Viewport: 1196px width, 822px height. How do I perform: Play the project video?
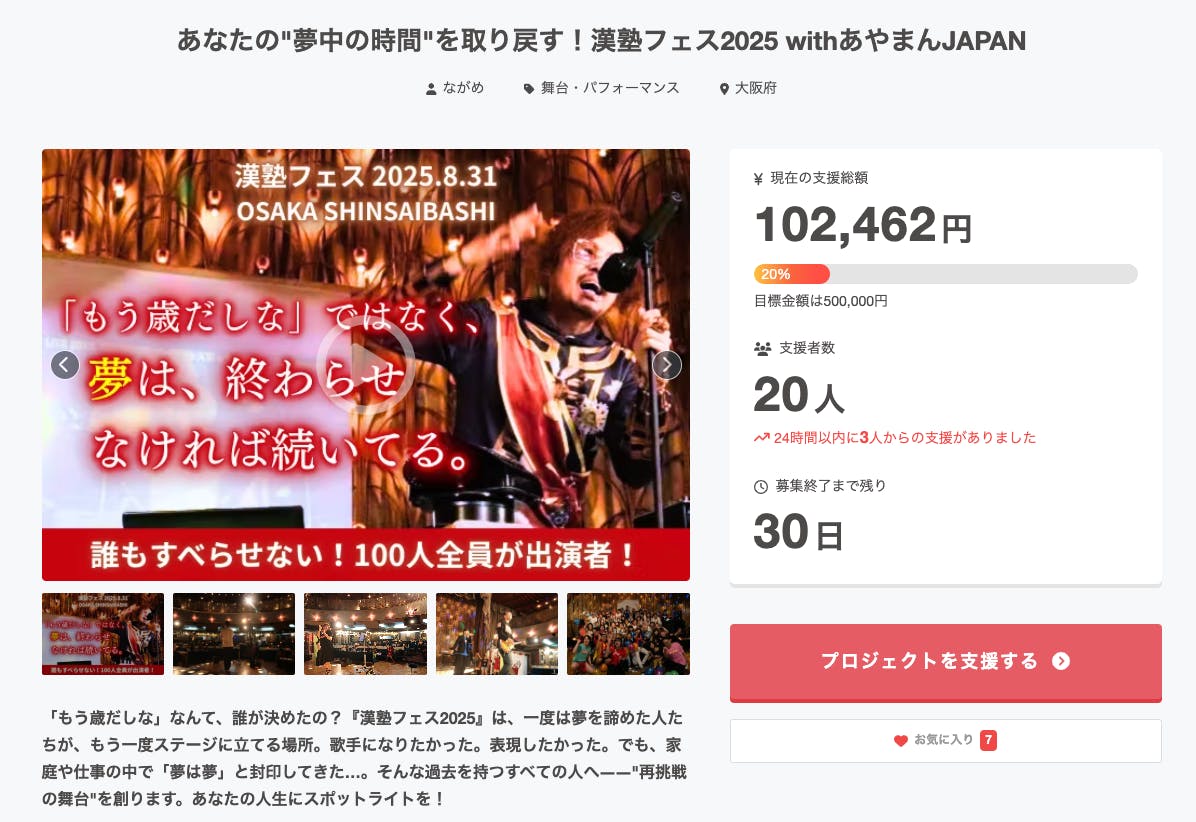[365, 364]
